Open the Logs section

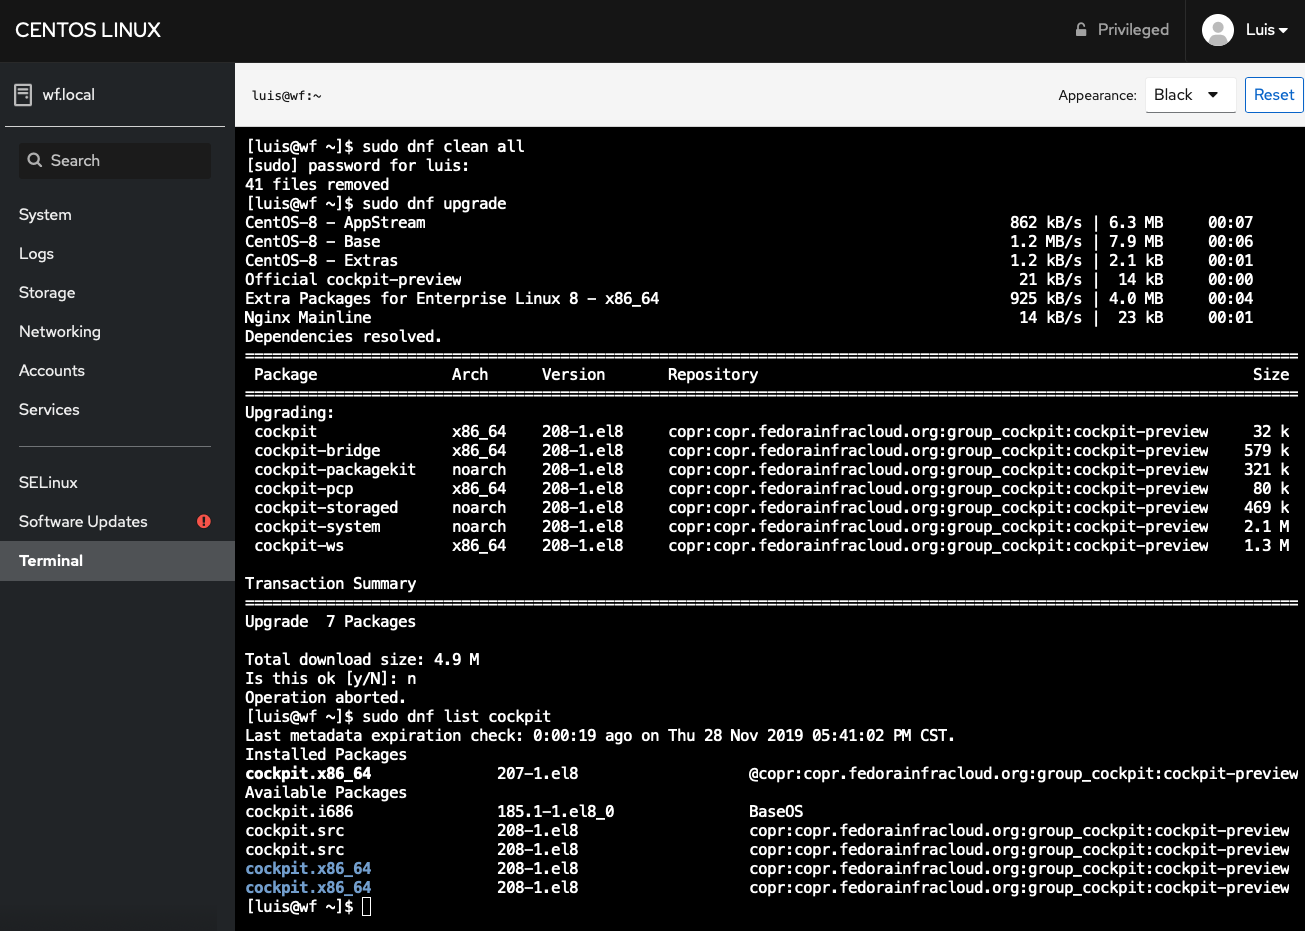click(x=36, y=253)
